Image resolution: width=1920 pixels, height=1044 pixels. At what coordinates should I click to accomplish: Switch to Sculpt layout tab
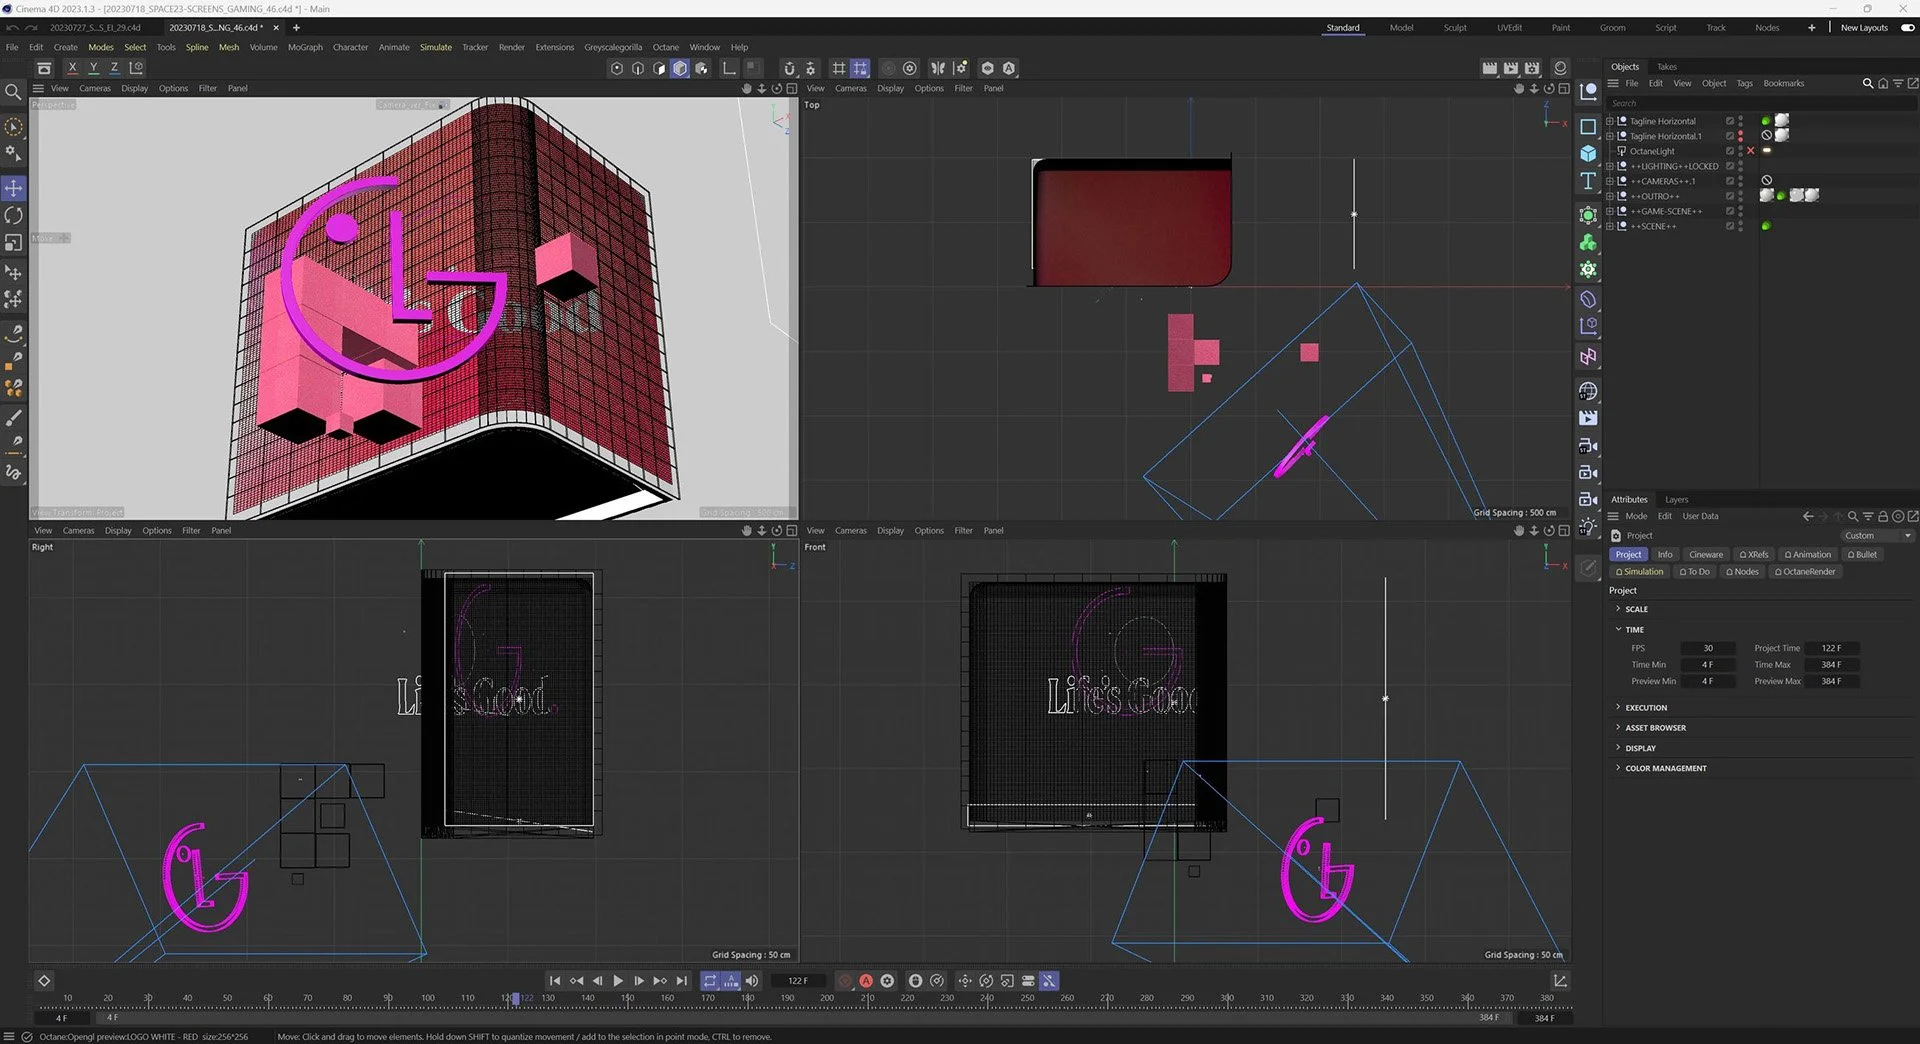point(1455,28)
